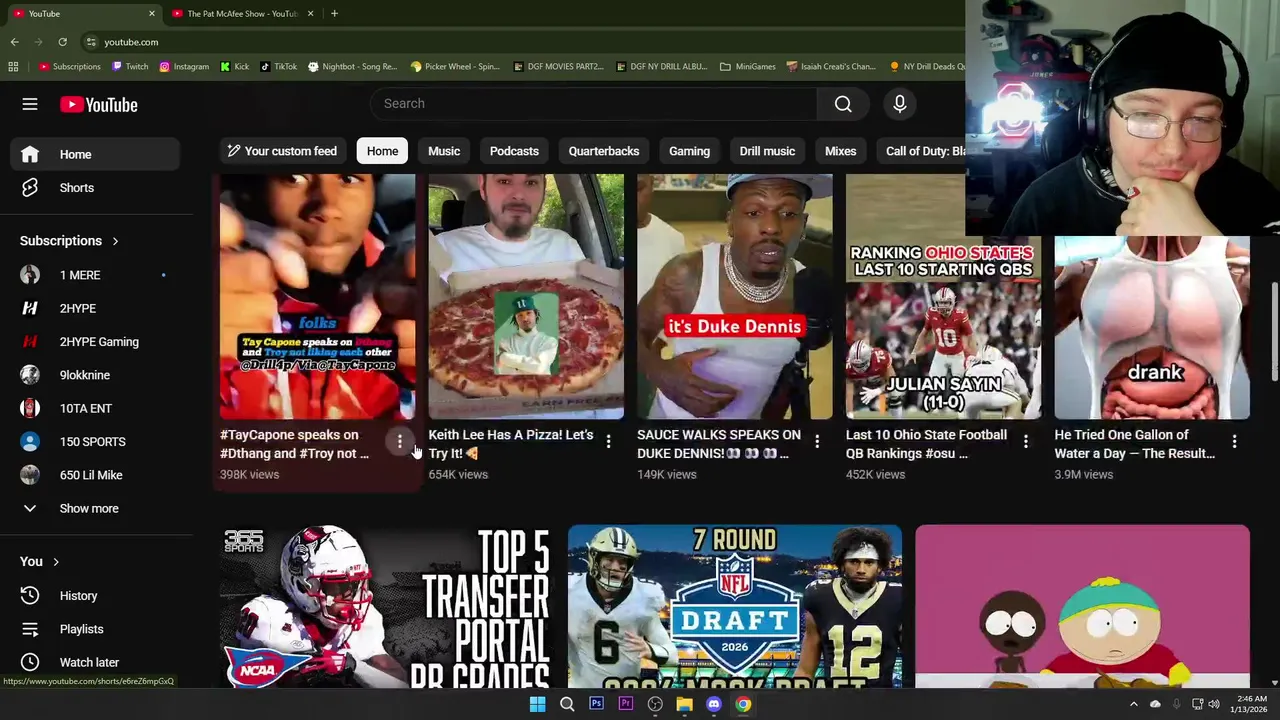Reload the page with browser refresh
Image resolution: width=1280 pixels, height=720 pixels.
pyautogui.click(x=62, y=42)
